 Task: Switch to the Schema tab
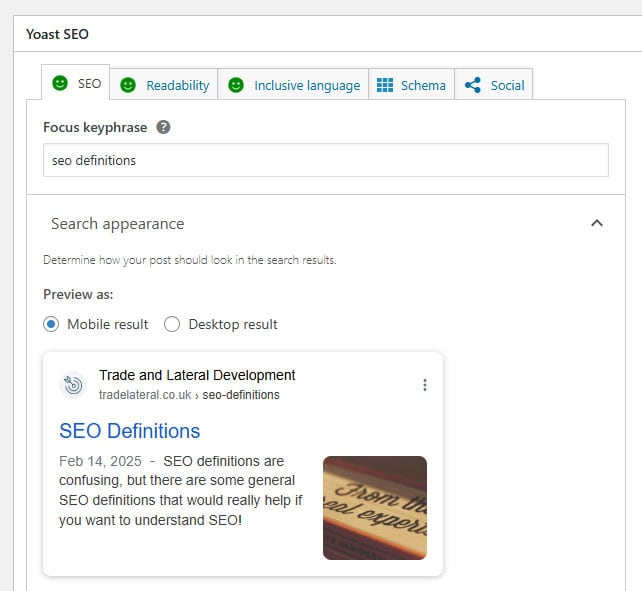pyautogui.click(x=411, y=85)
